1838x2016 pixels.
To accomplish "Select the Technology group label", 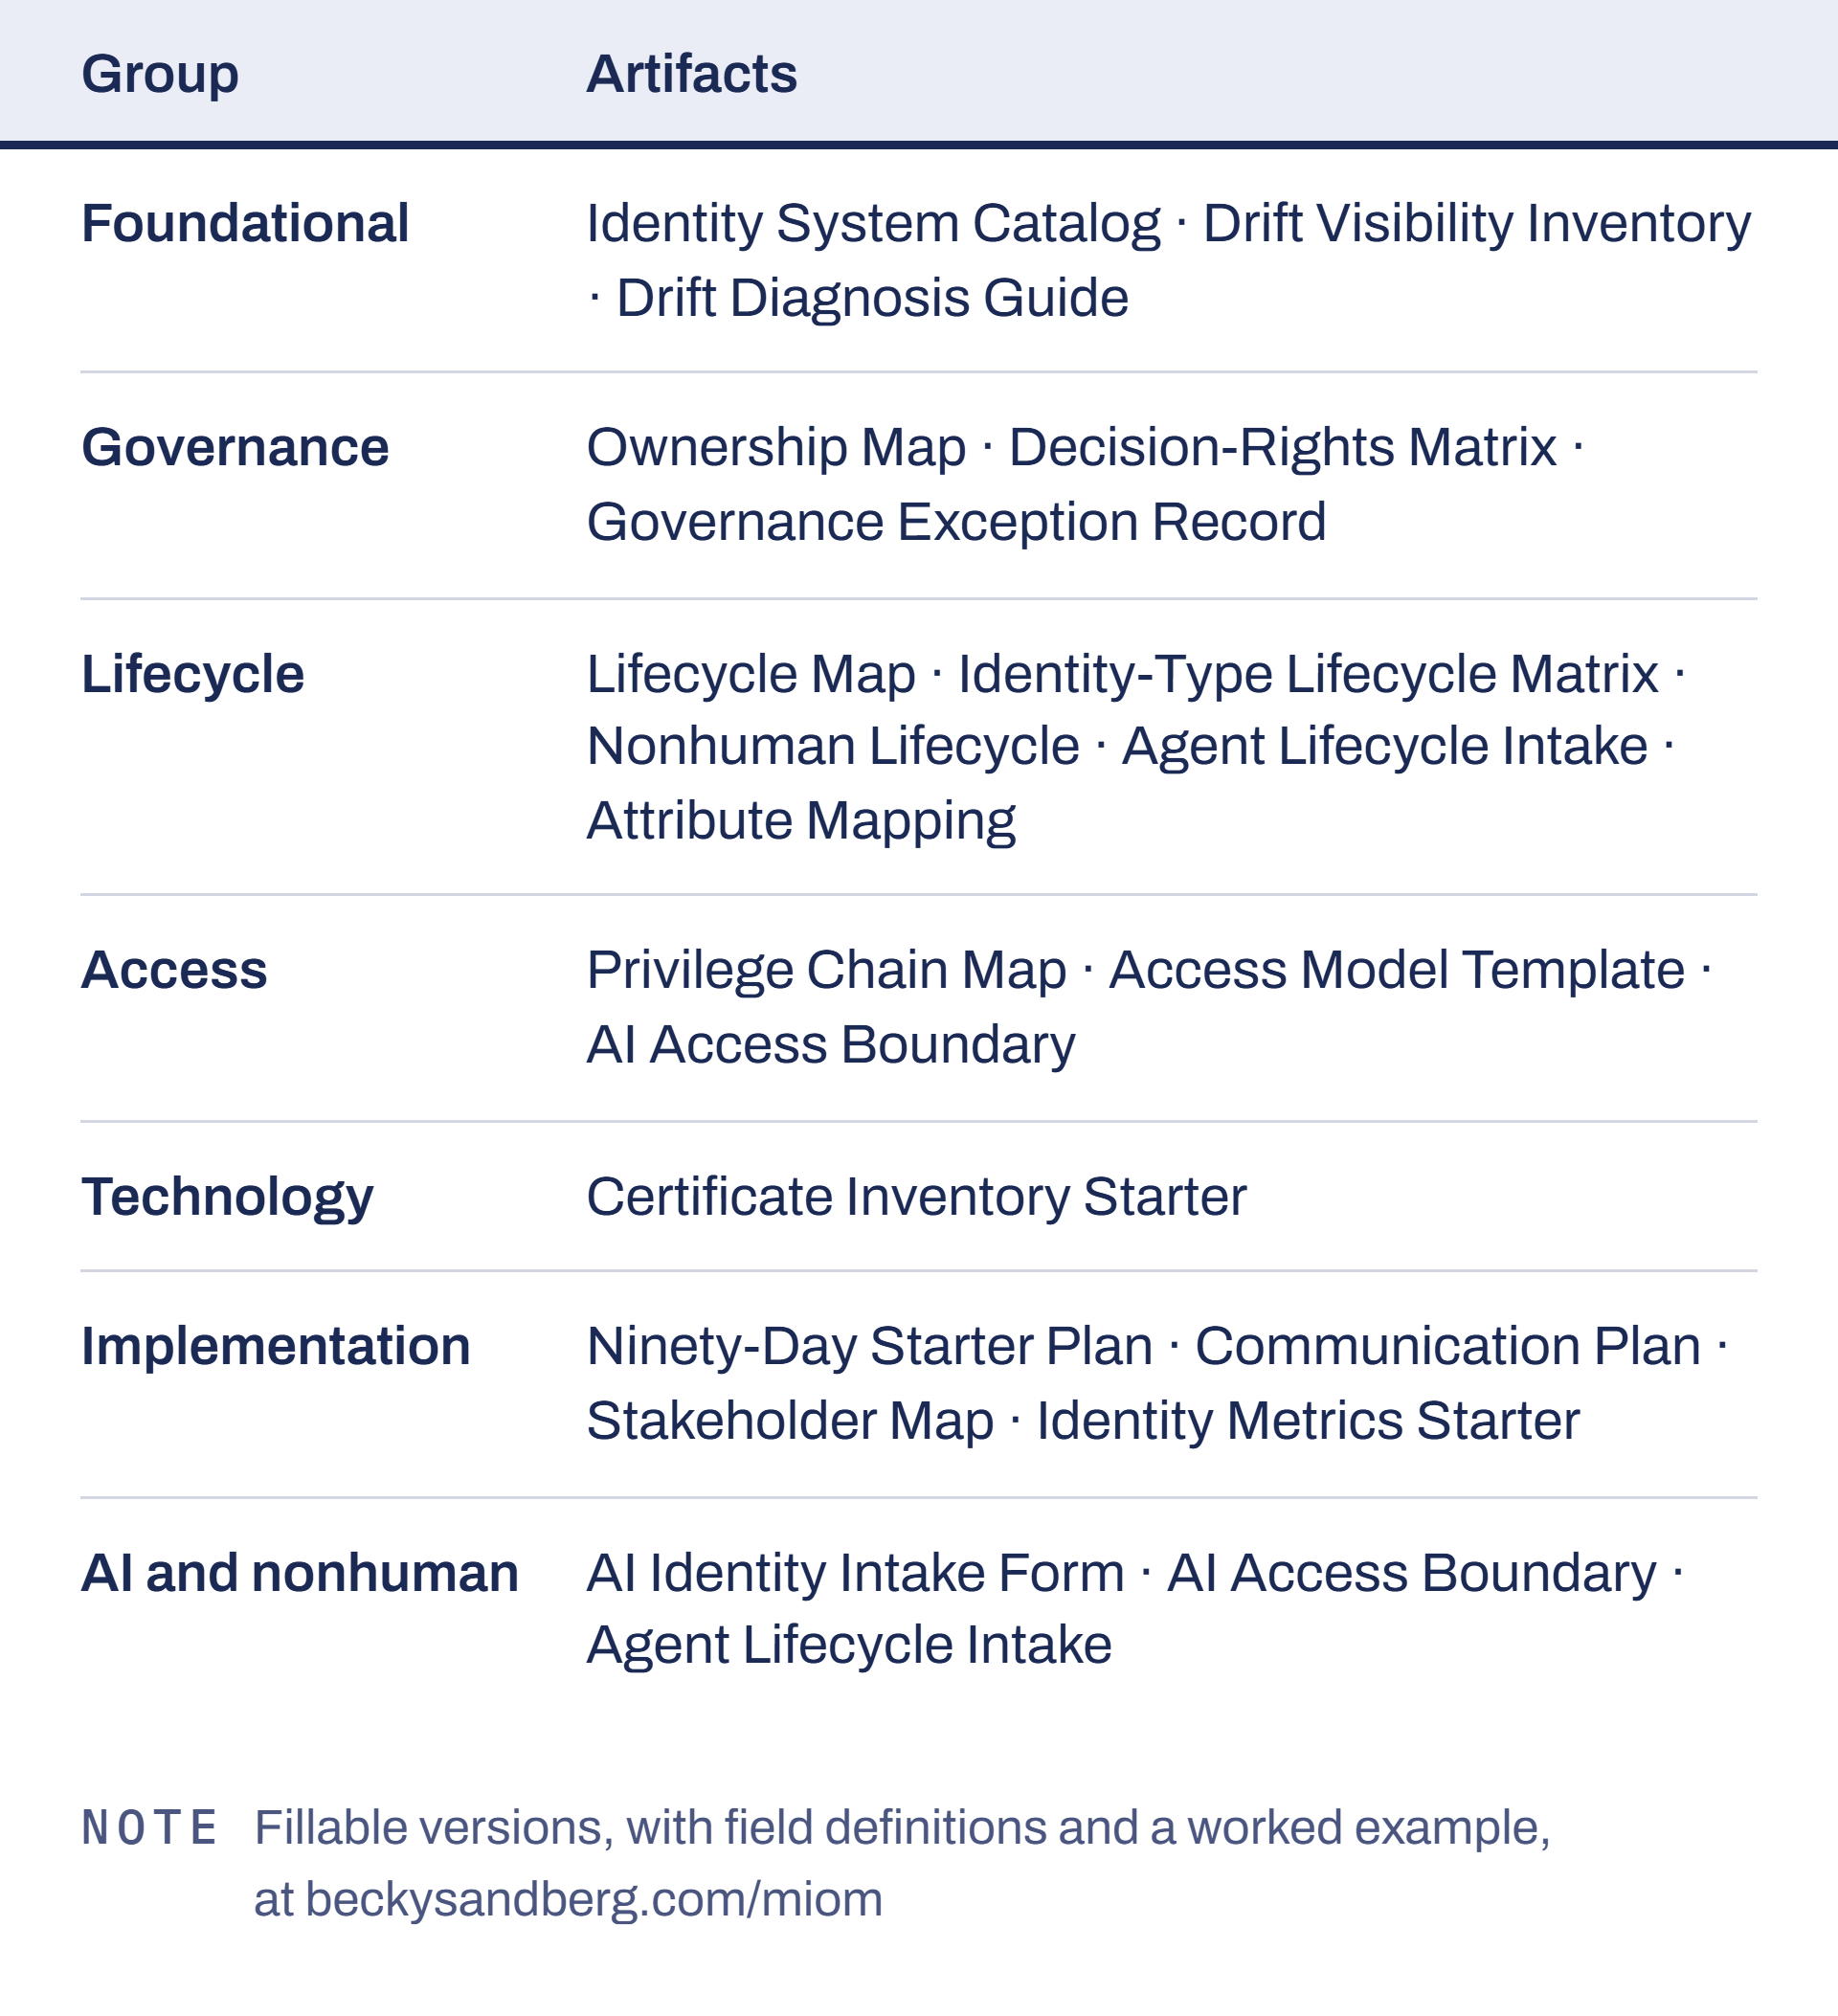I will (227, 1198).
